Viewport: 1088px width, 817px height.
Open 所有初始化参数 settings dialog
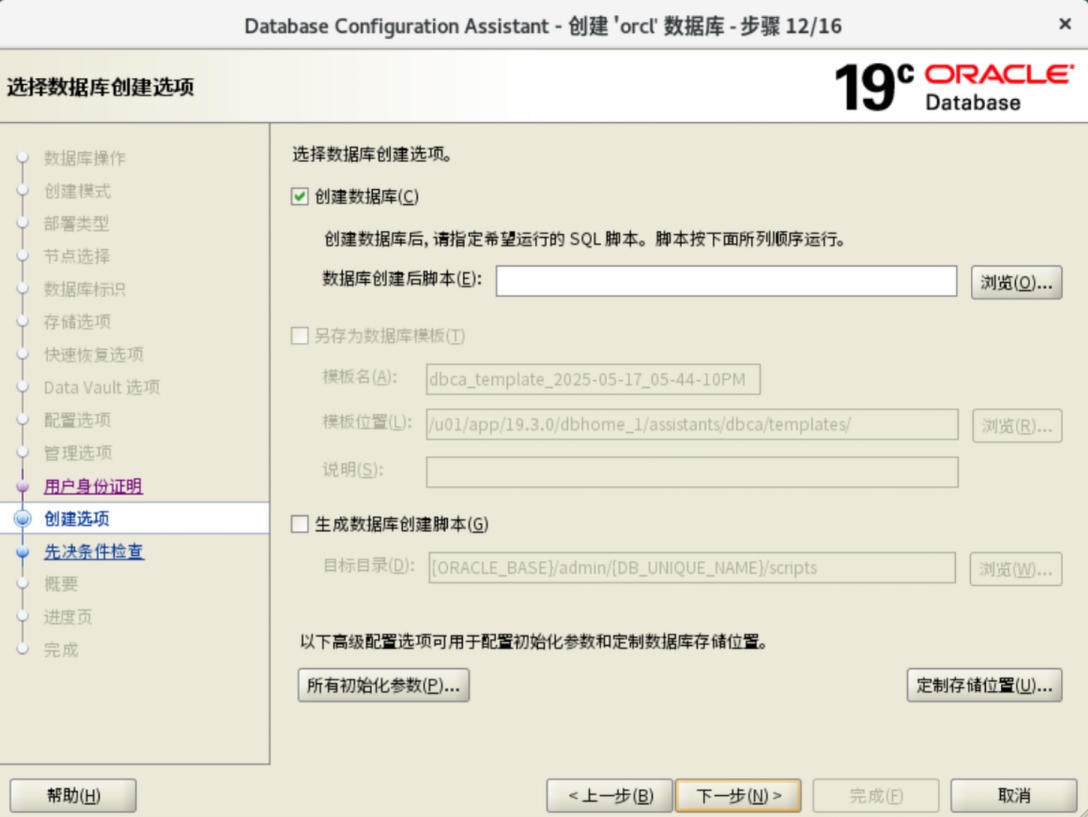pyautogui.click(x=383, y=685)
